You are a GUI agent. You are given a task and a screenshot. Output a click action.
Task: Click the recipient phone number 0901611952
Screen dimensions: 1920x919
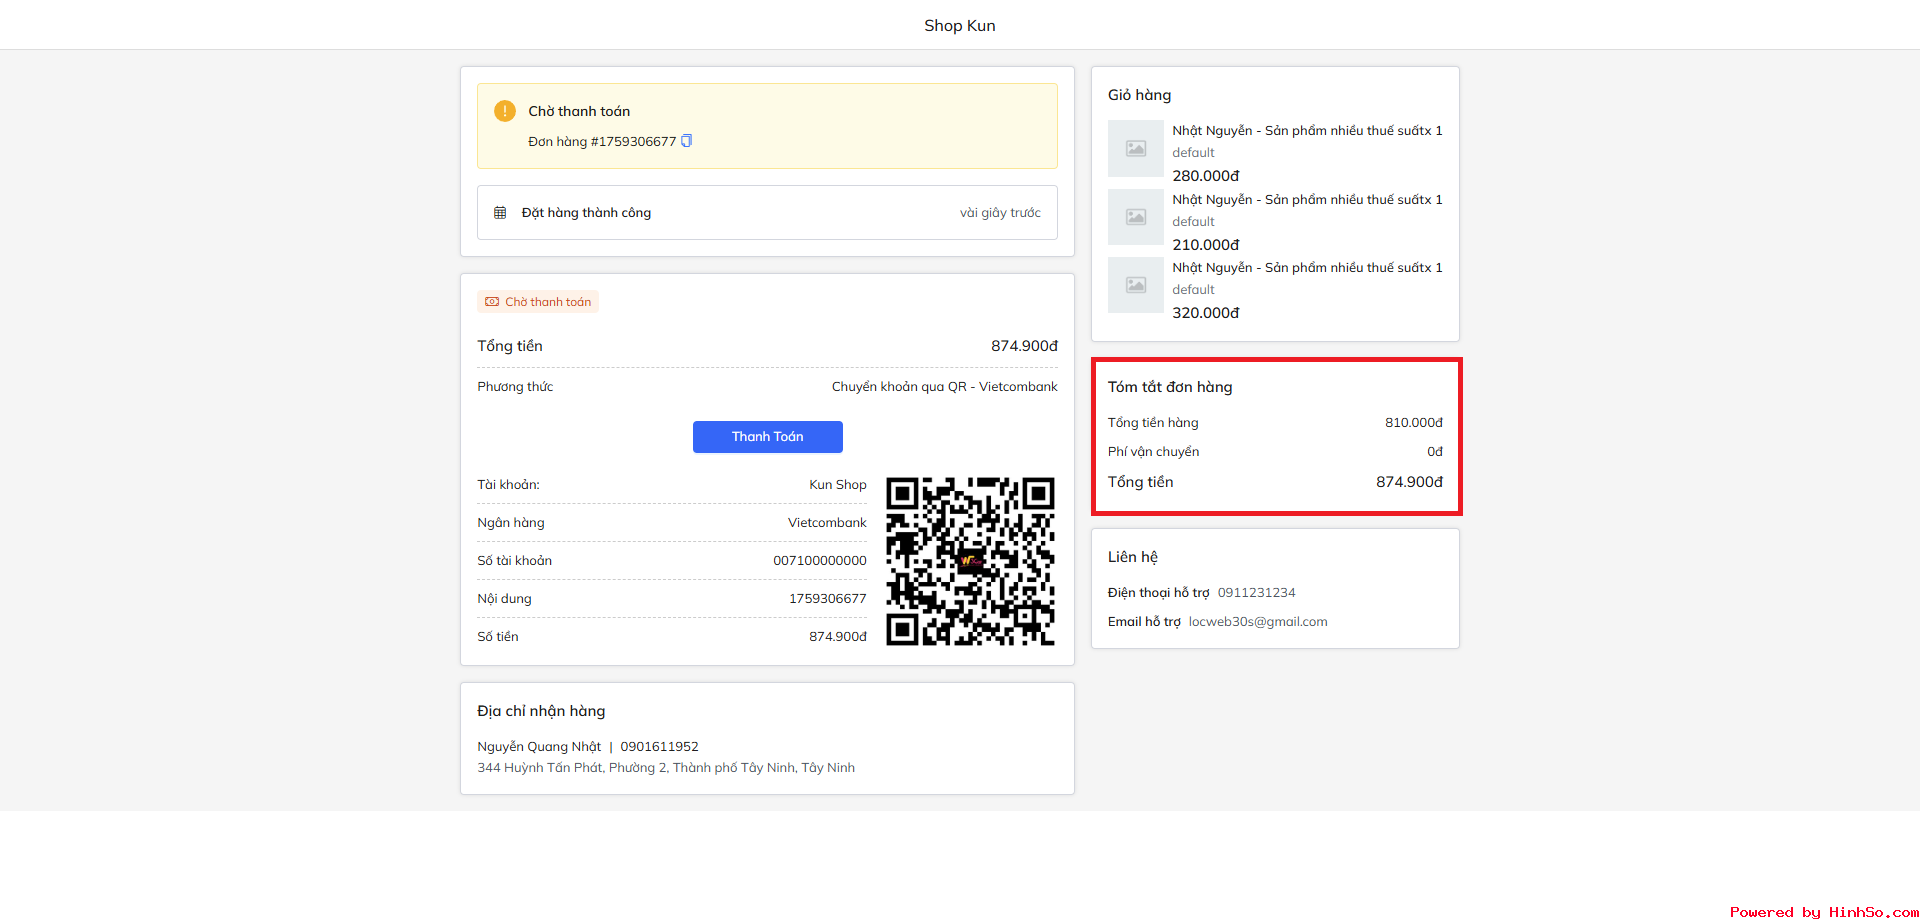point(659,747)
